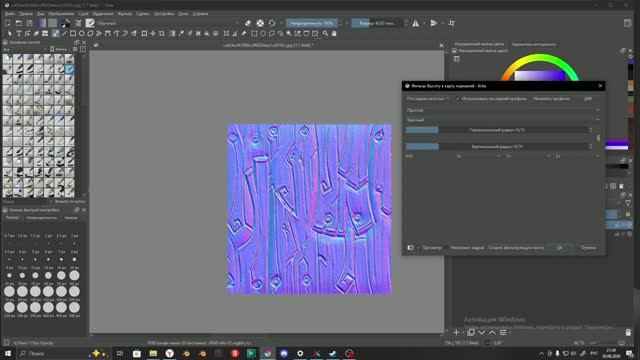The image size is (640, 360).
Task: Add a new layer in layers docker
Action: pos(456,332)
